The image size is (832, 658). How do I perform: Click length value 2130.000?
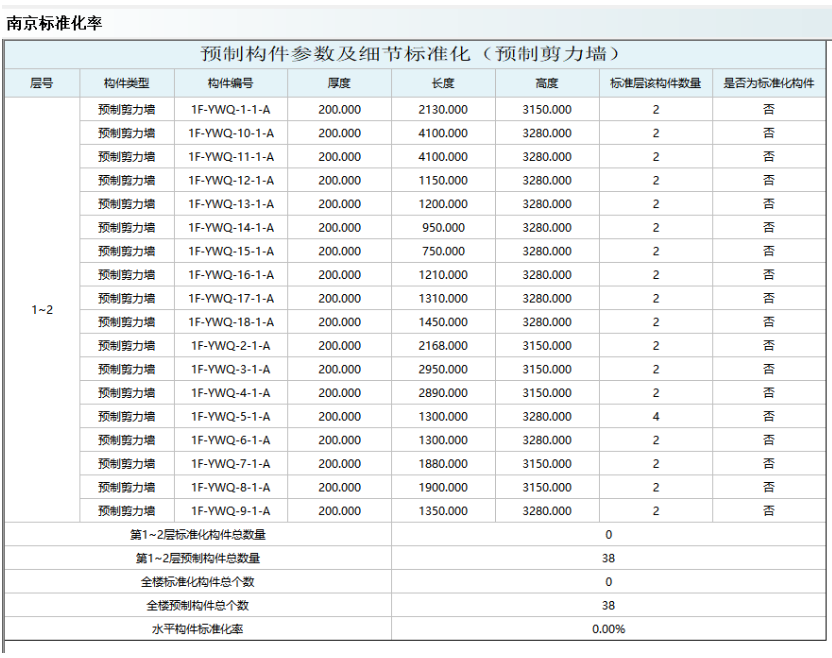pos(443,109)
